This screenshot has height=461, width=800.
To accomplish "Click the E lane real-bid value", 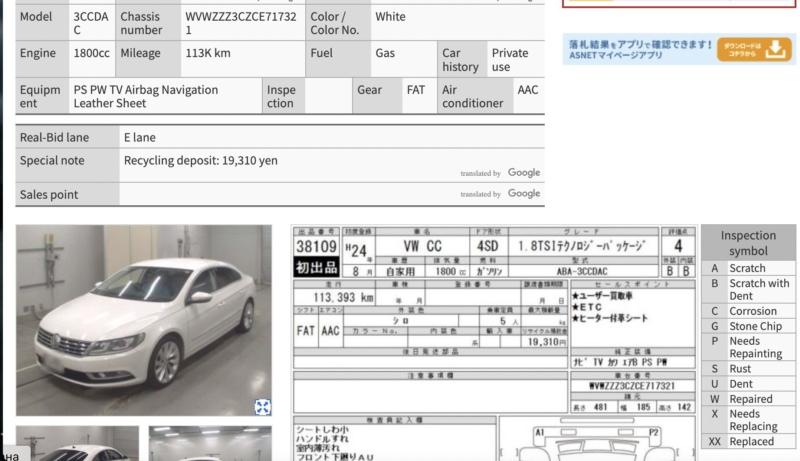I will [x=140, y=137].
